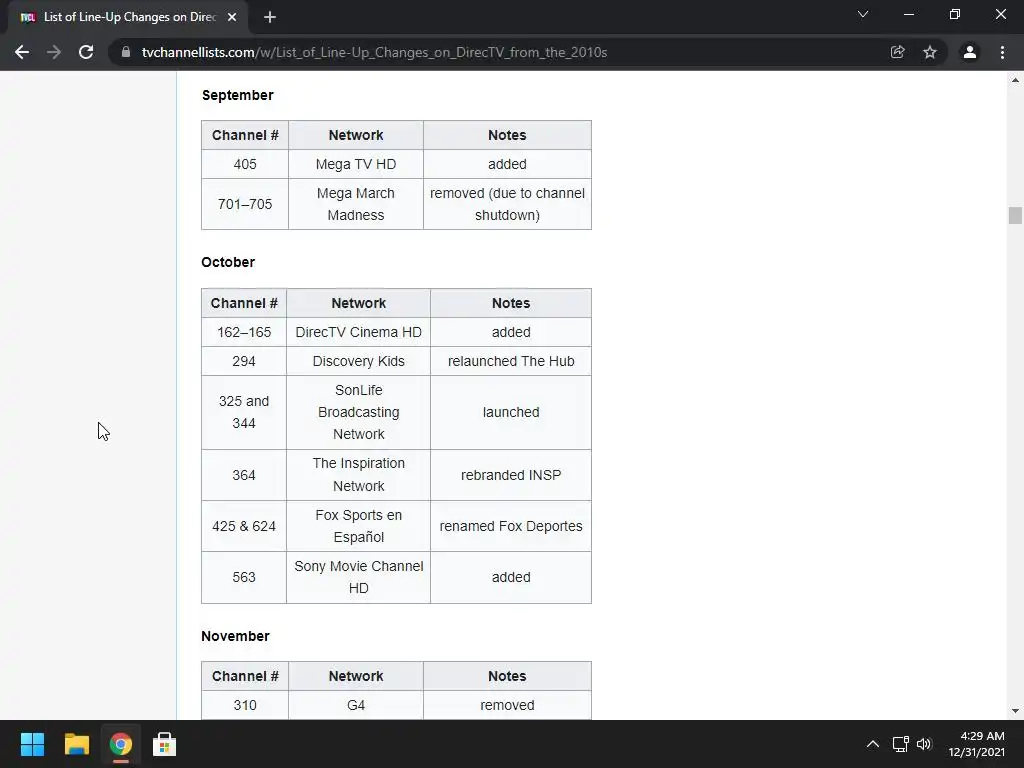
Task: Click the September heading
Action: [x=238, y=95]
